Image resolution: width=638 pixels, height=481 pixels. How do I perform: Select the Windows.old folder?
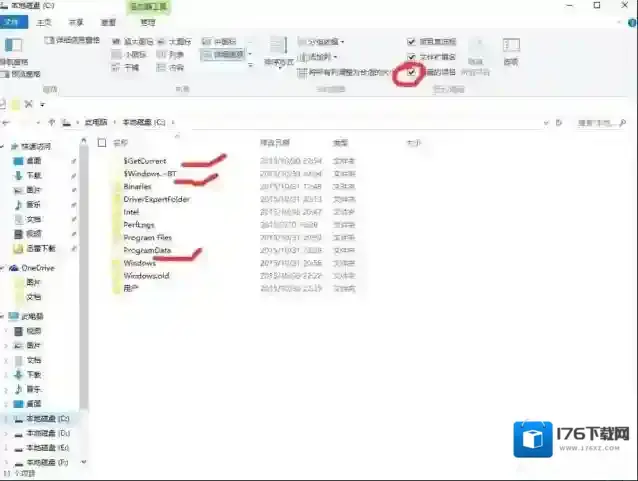(x=146, y=275)
